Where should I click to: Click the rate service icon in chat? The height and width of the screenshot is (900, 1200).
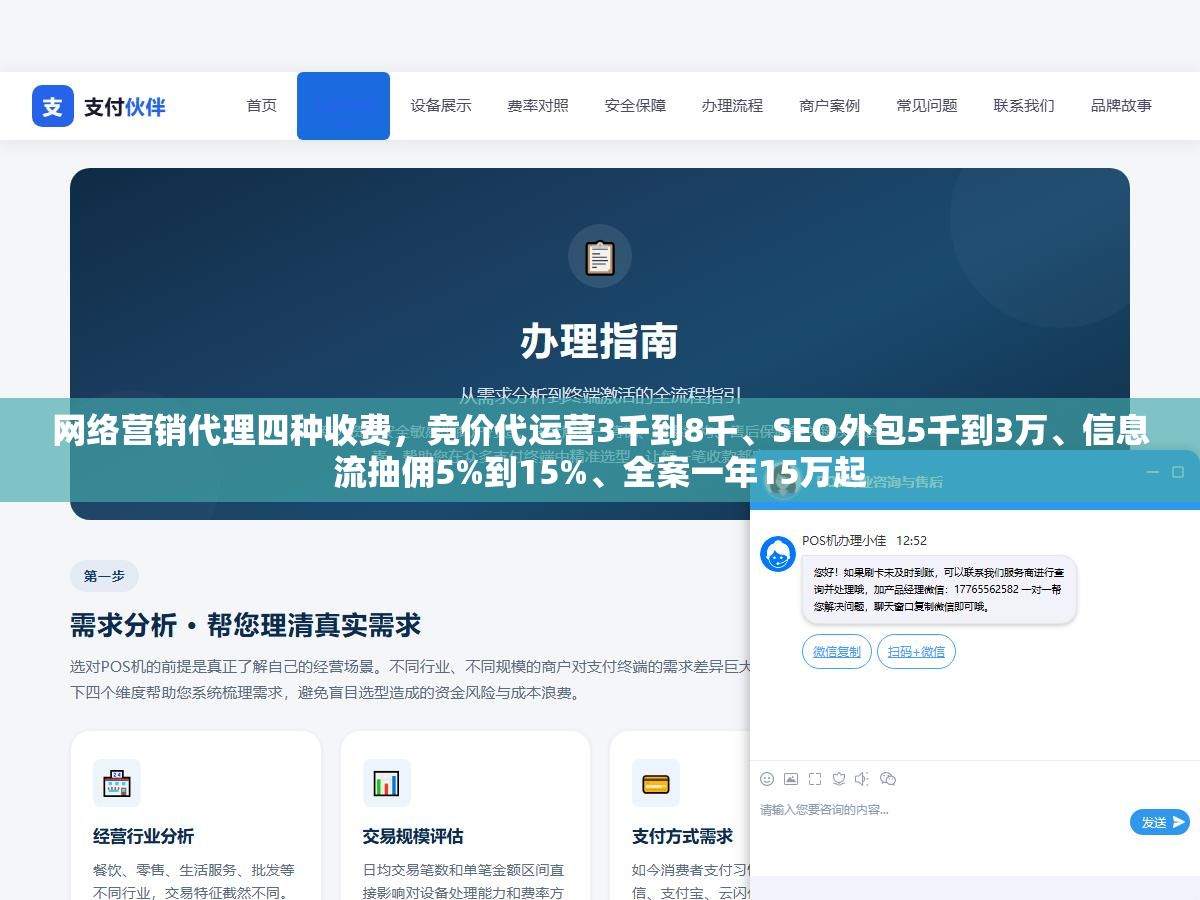839,779
